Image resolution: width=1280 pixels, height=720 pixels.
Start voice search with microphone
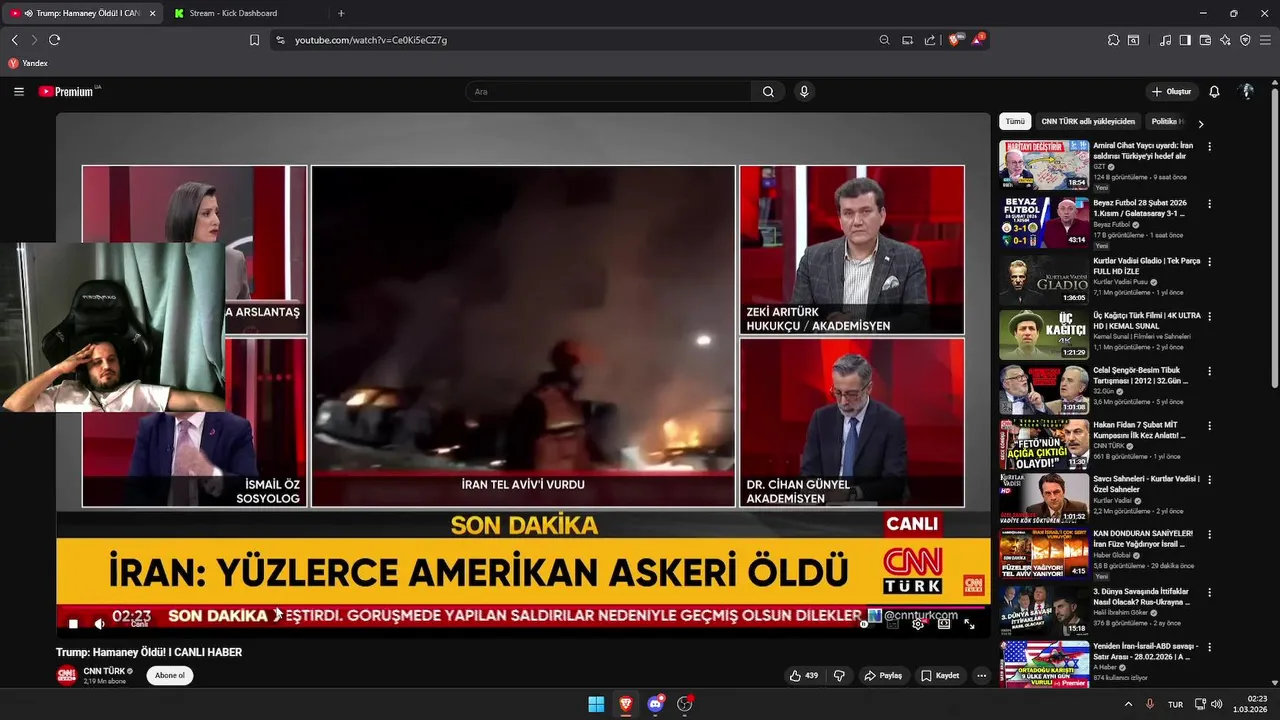click(803, 91)
